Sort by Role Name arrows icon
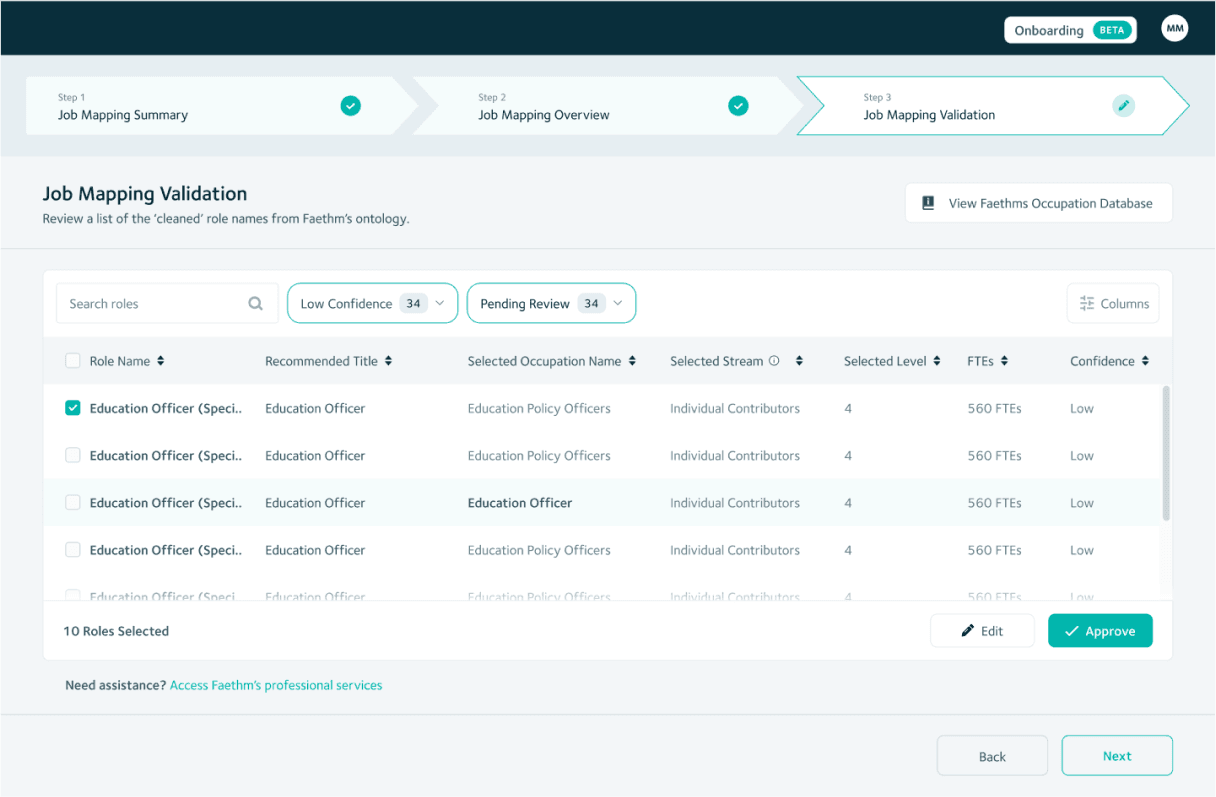The height and width of the screenshot is (797, 1216). [x=161, y=361]
